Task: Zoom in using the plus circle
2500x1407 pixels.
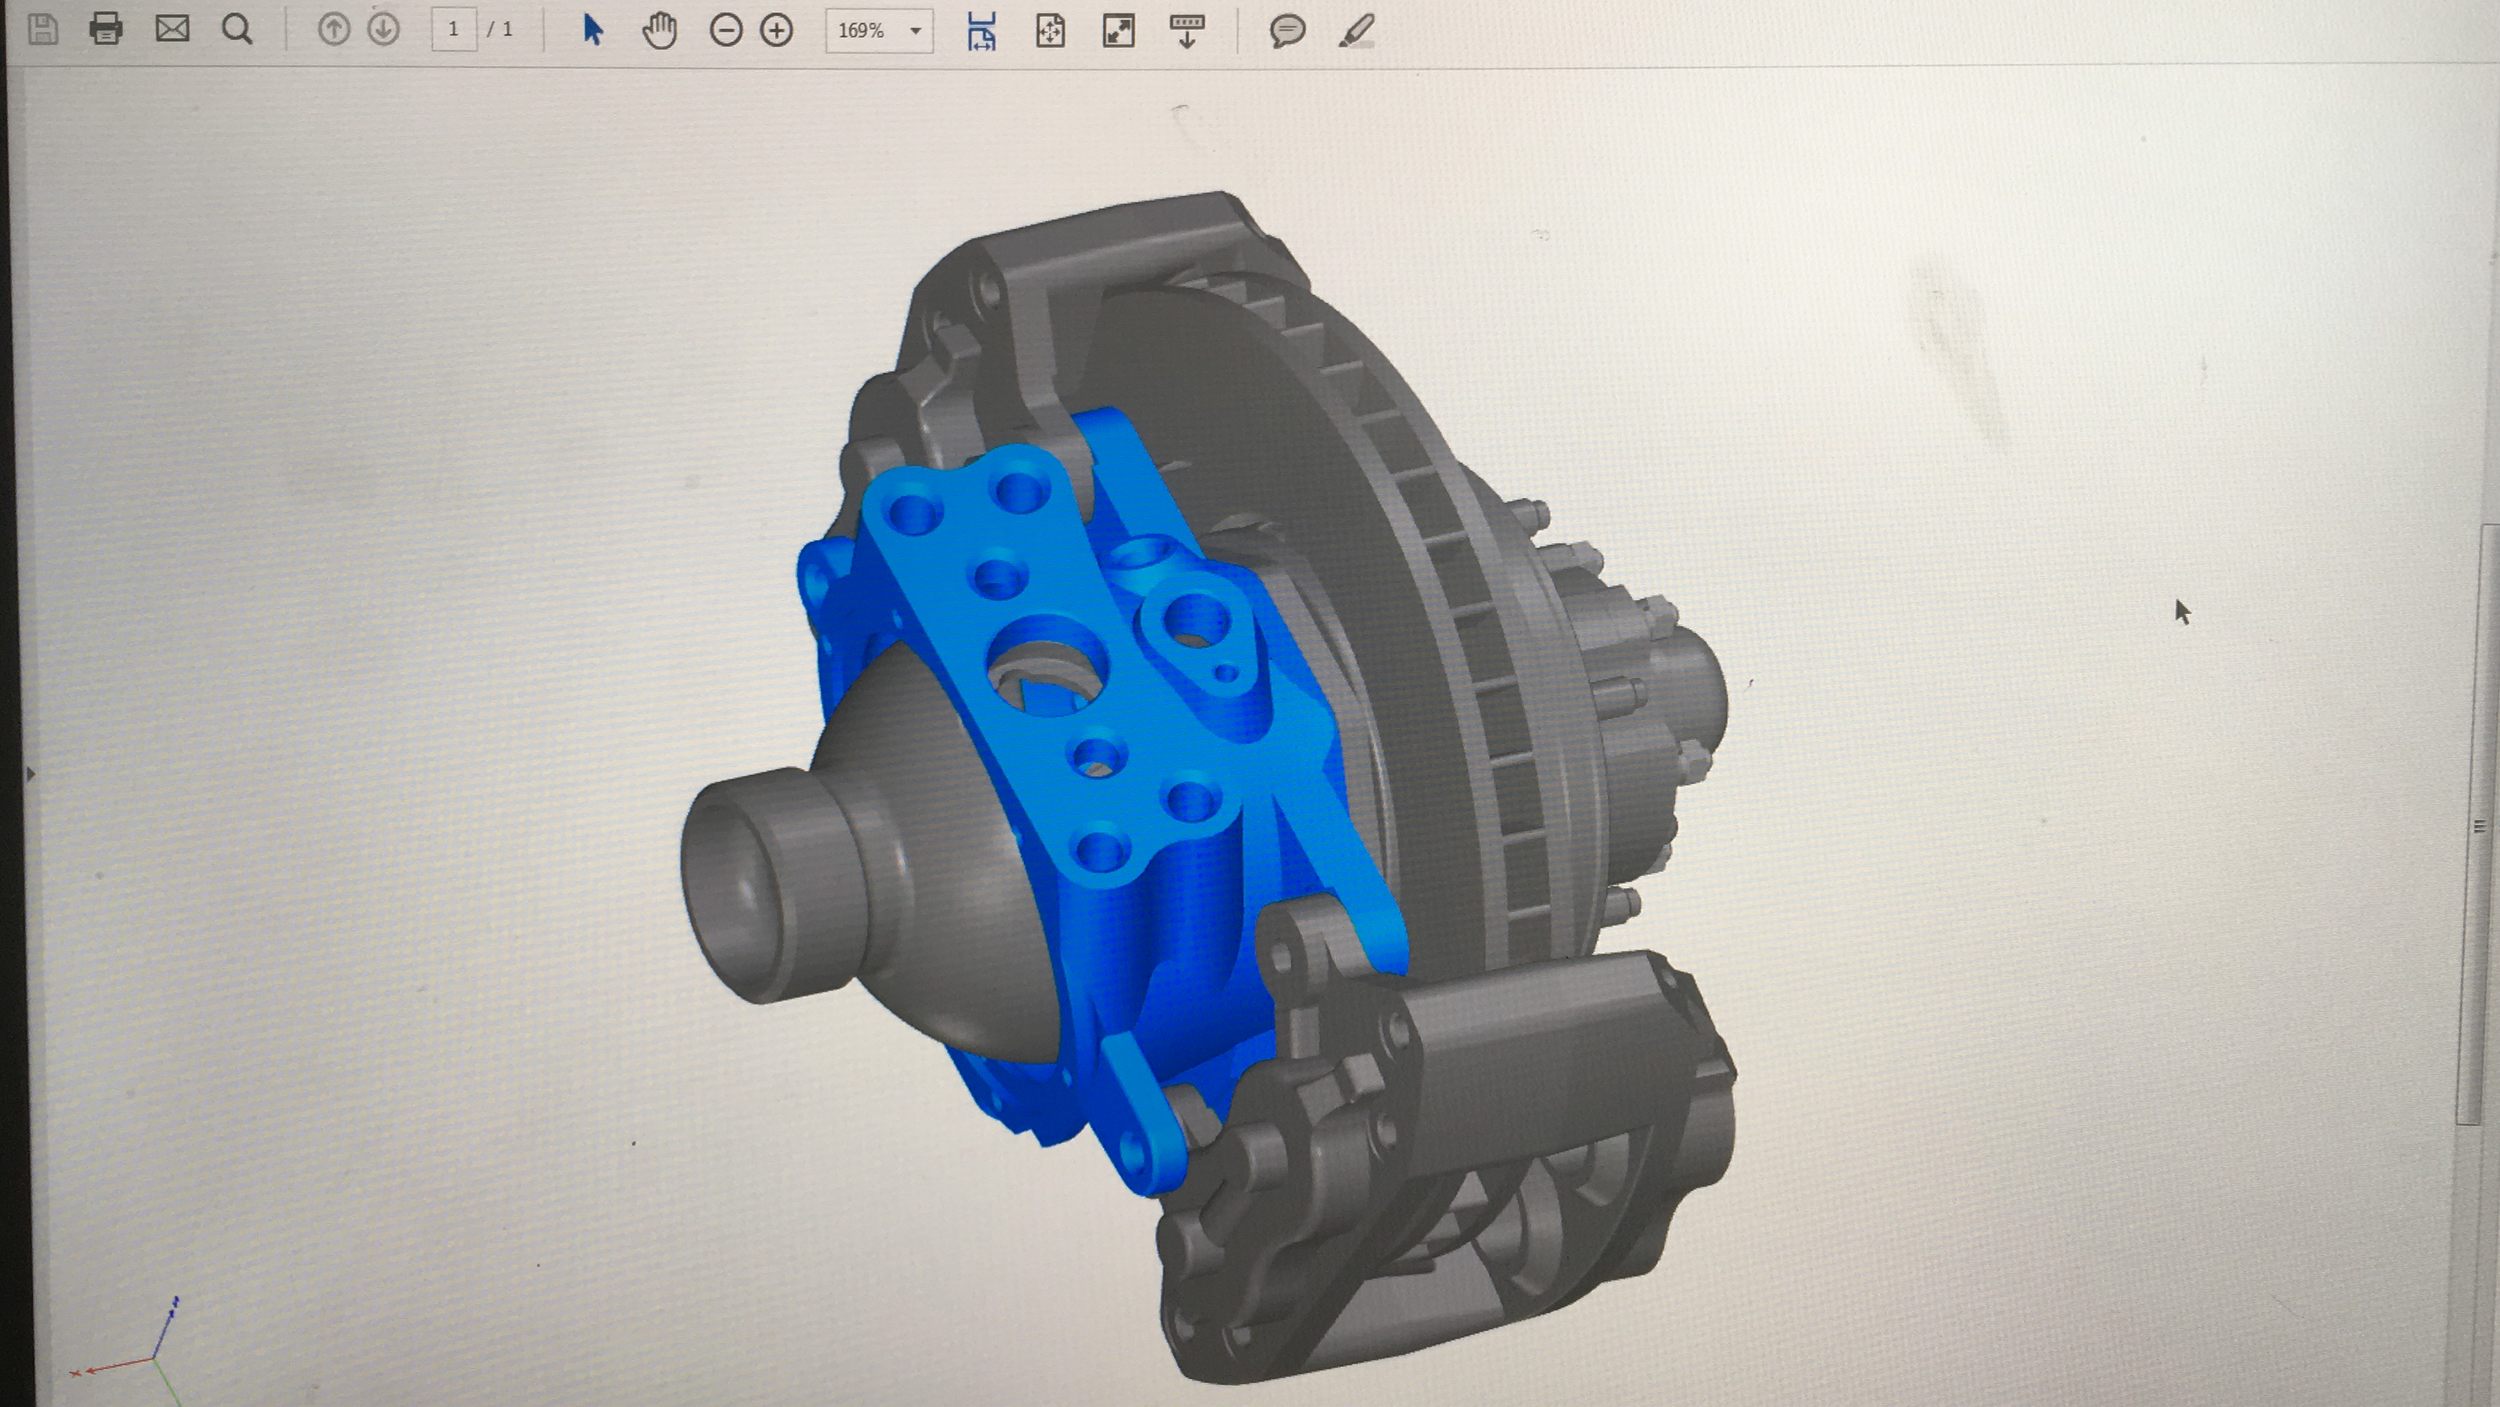Action: [x=777, y=31]
